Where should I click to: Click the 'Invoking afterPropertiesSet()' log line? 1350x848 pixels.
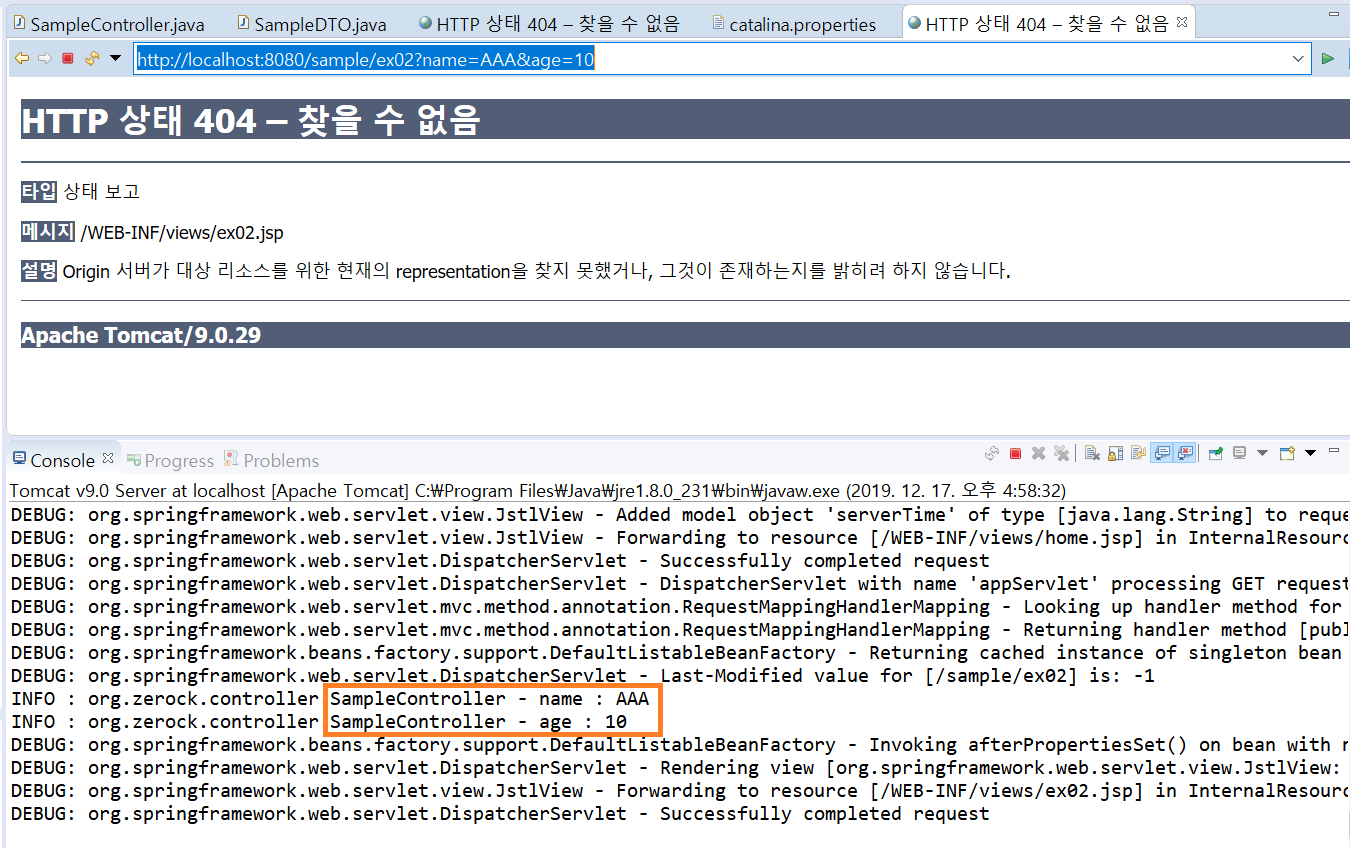(x=680, y=745)
